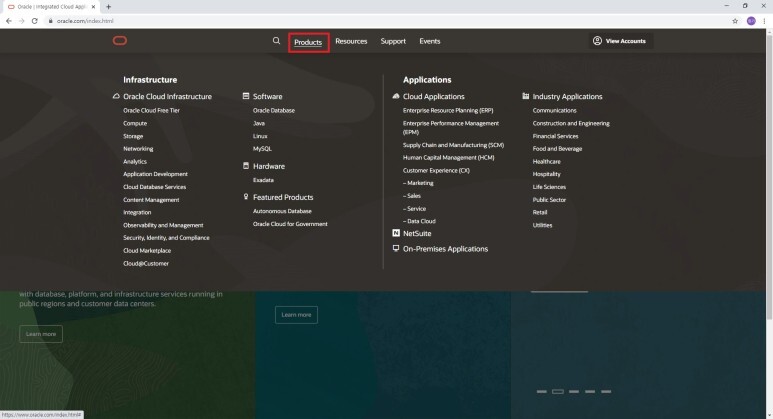Click the View Accounts button
773x419 pixels.
(620, 41)
